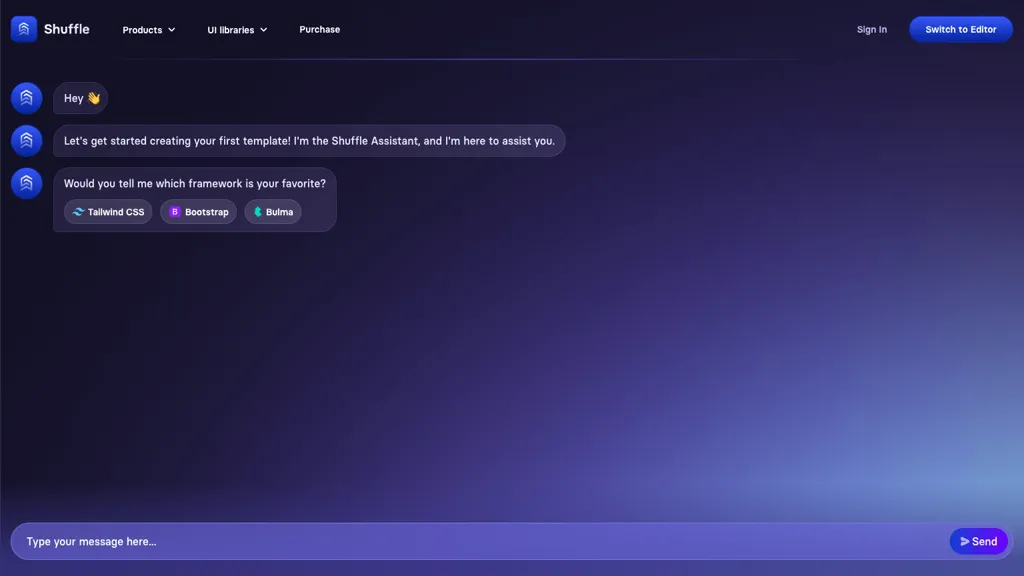This screenshot has width=1024, height=576.
Task: Click the green Bulma icon
Action: point(258,212)
